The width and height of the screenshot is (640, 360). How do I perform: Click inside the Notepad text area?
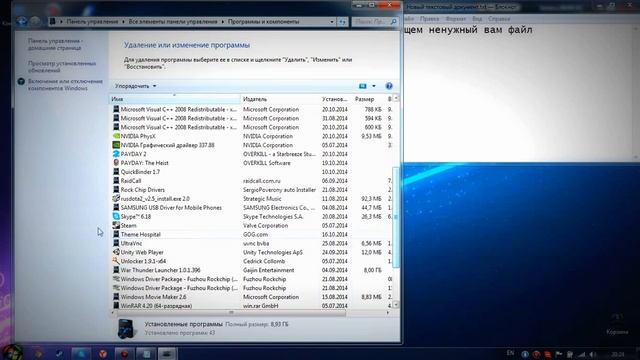518,94
